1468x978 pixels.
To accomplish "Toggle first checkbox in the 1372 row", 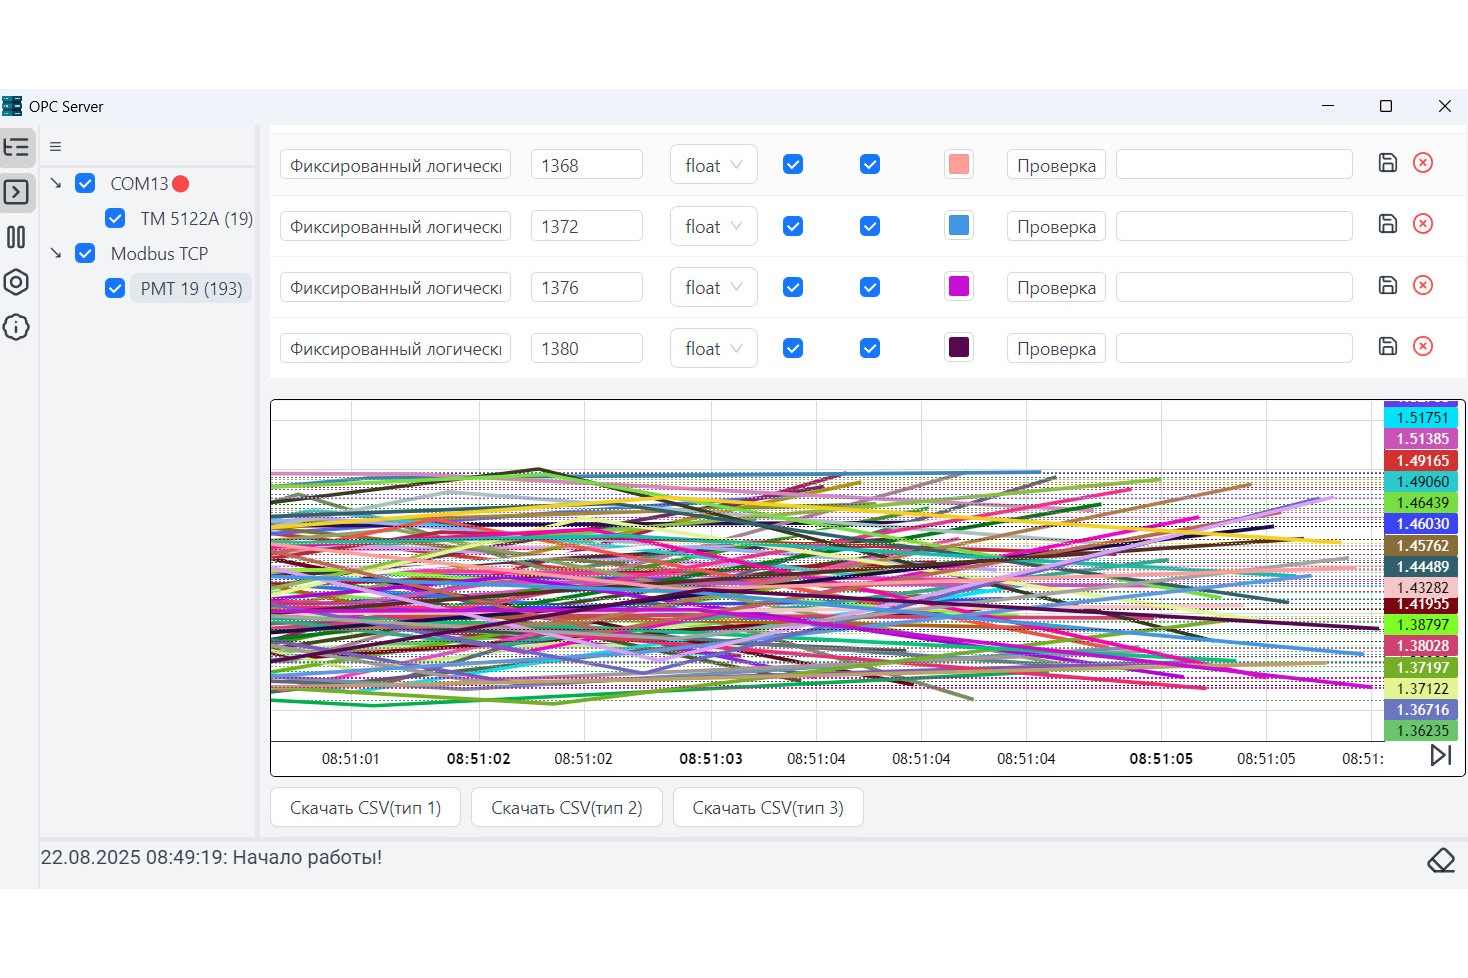I will click(793, 226).
